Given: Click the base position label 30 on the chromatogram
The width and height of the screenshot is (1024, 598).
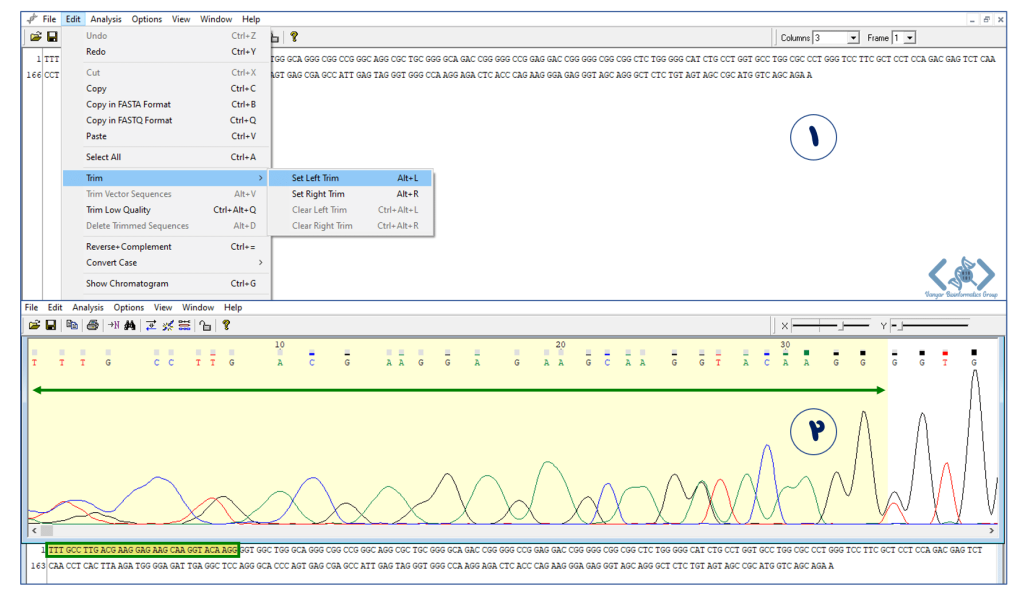Looking at the screenshot, I should [x=785, y=344].
